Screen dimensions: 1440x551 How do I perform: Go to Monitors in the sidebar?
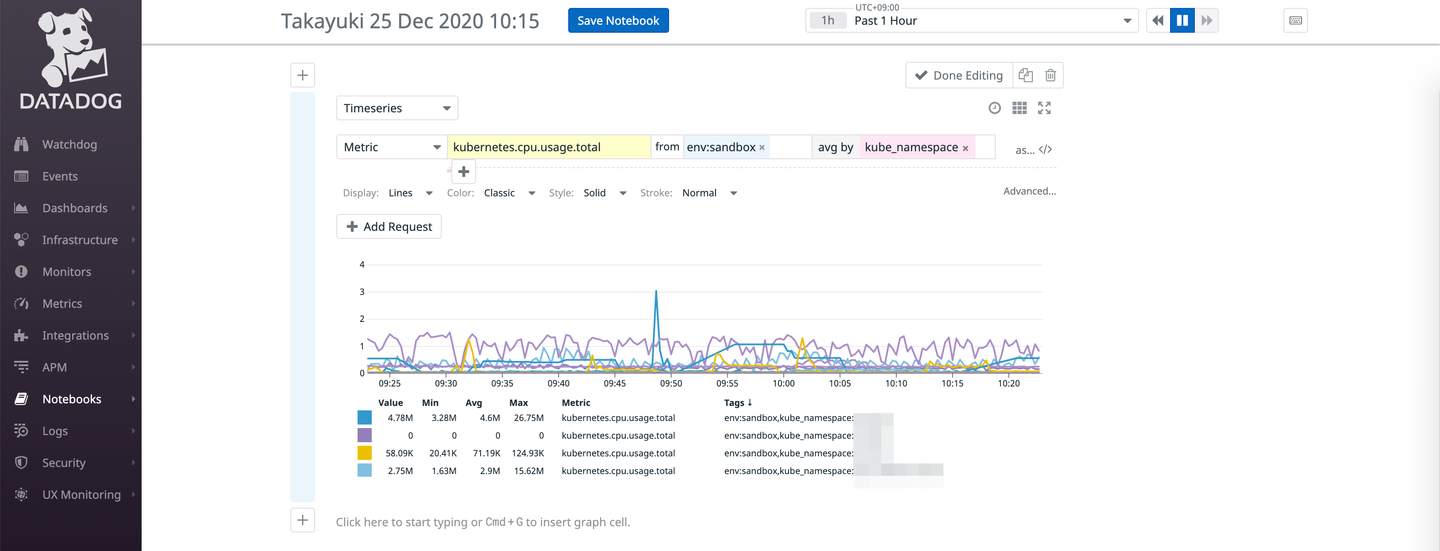66,272
